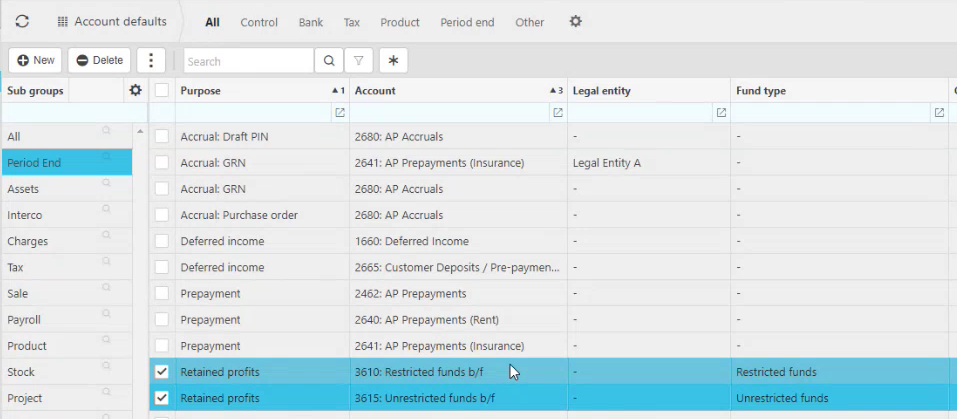Click search icon beside Sale sub group
Viewport: 957px width, 419px height.
(x=106, y=287)
